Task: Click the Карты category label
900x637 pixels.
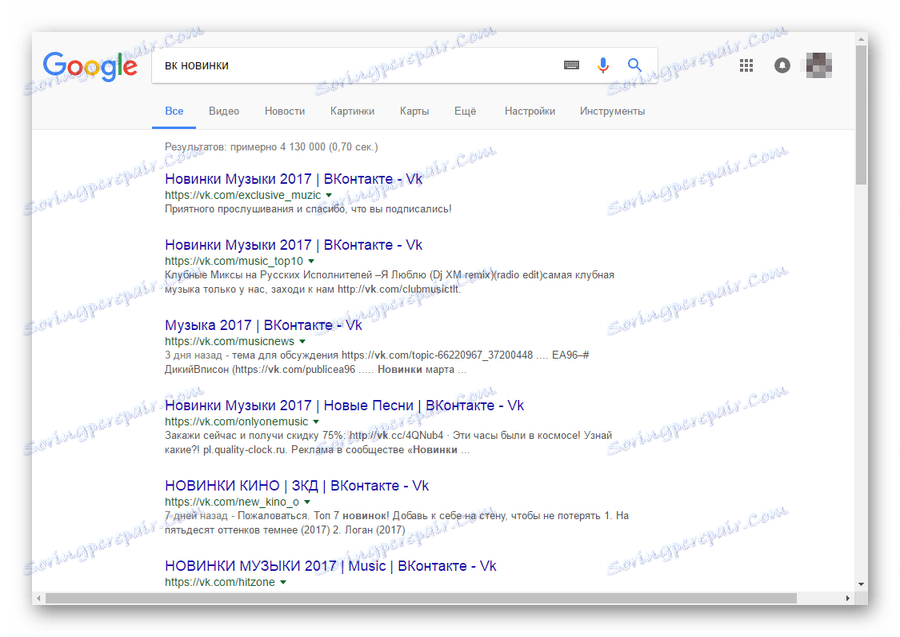Action: 415,111
